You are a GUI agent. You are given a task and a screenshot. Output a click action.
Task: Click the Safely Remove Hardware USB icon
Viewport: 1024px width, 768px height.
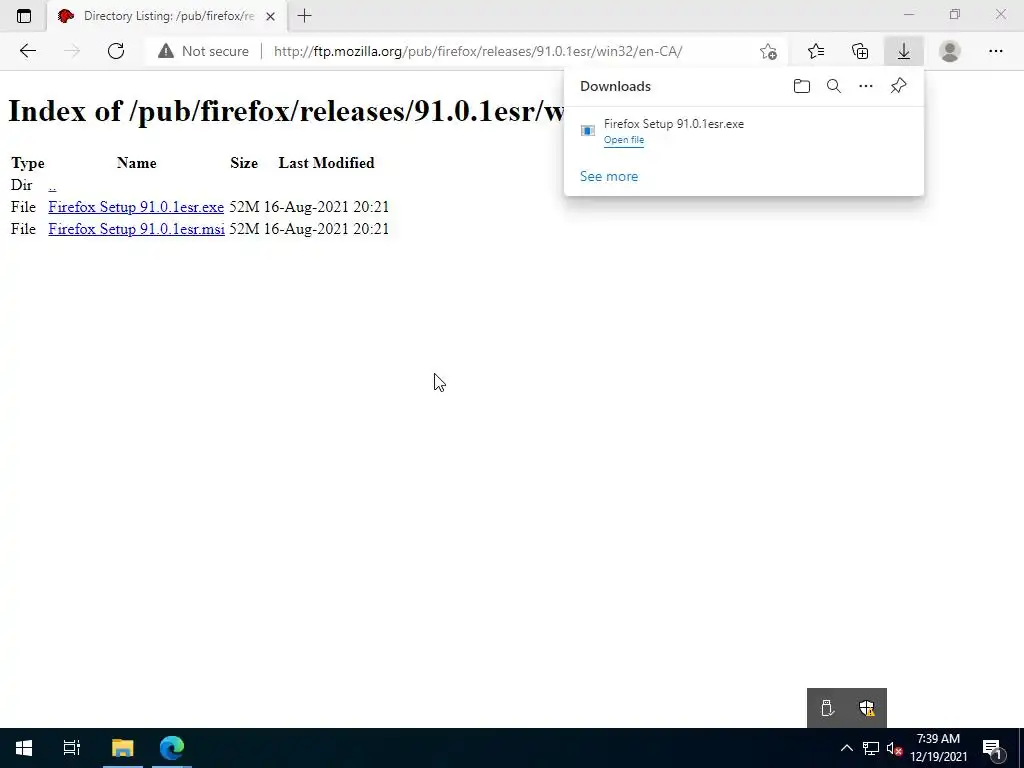(827, 708)
